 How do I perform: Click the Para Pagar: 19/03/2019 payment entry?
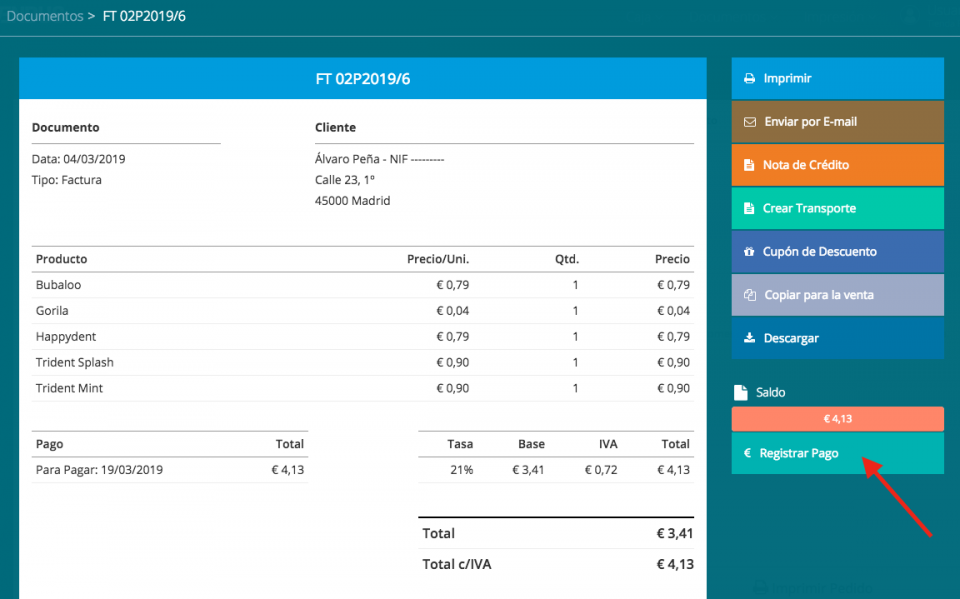[99, 470]
